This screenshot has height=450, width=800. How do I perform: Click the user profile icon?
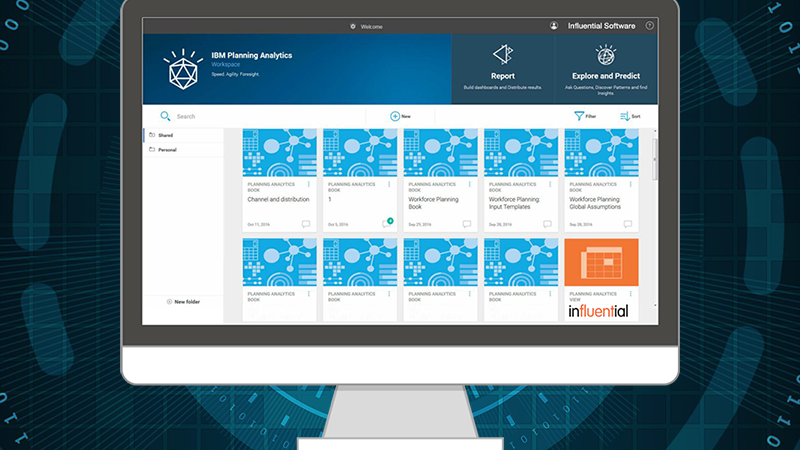click(554, 26)
